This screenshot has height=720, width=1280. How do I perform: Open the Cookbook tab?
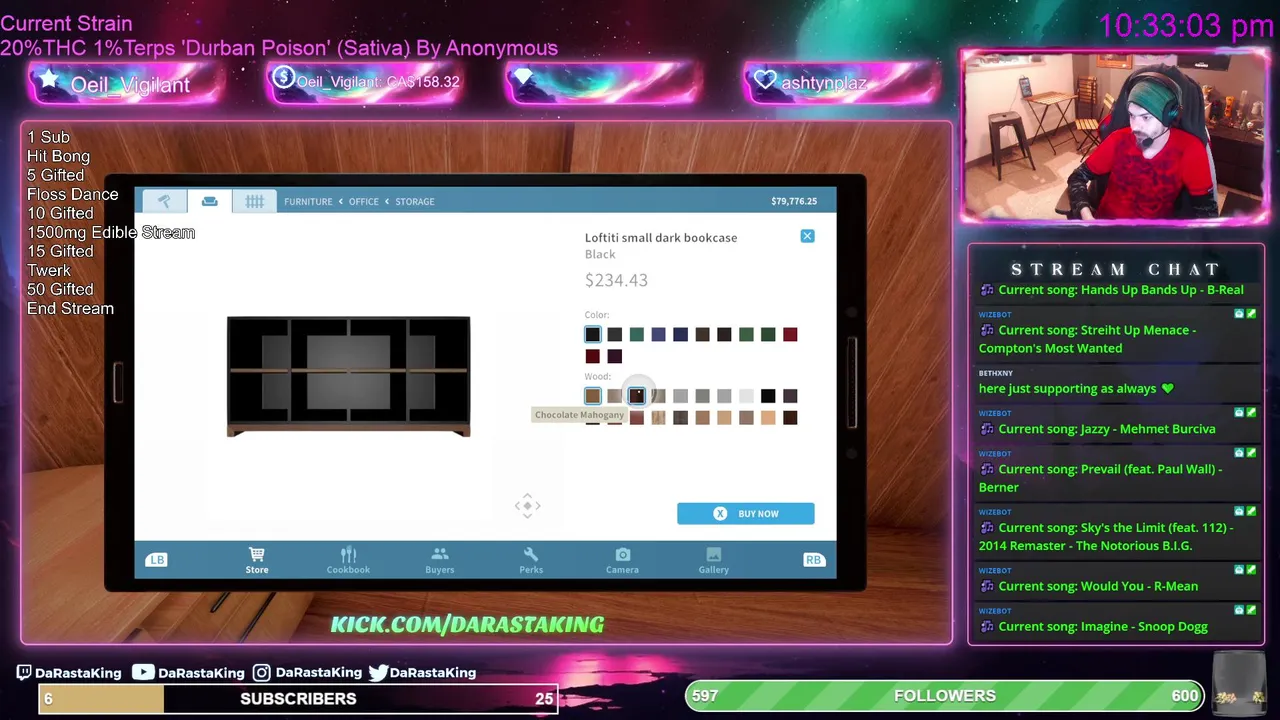[348, 560]
